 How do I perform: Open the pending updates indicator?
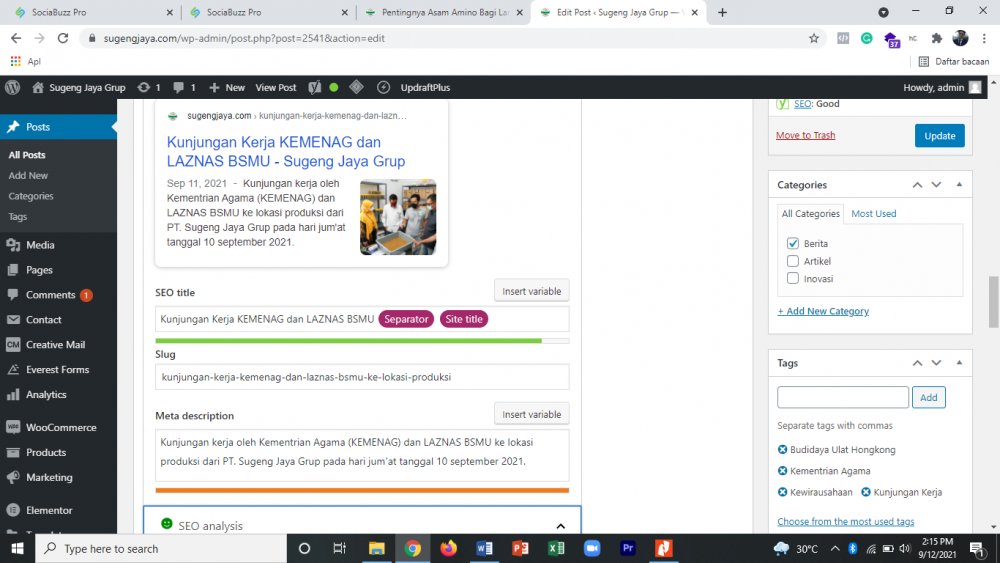(149, 87)
